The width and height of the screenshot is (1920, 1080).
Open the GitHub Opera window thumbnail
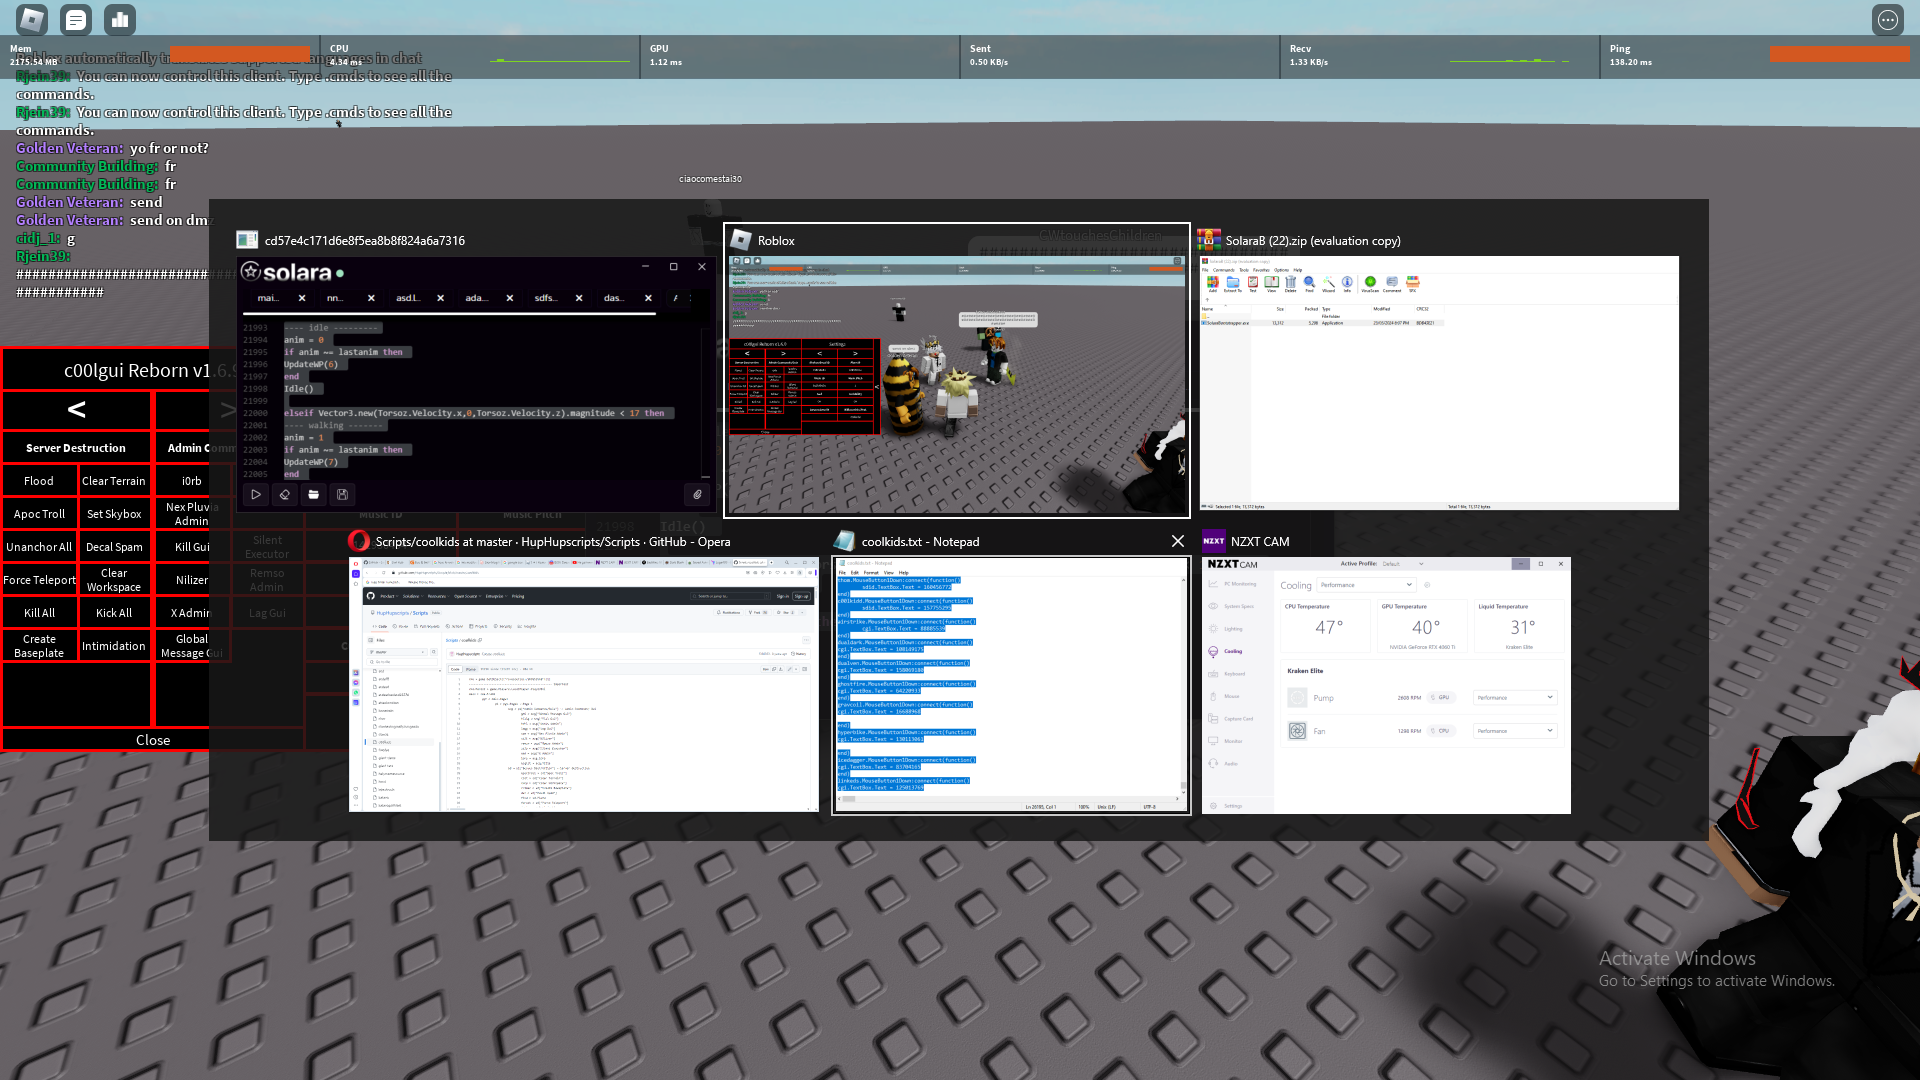click(583, 685)
